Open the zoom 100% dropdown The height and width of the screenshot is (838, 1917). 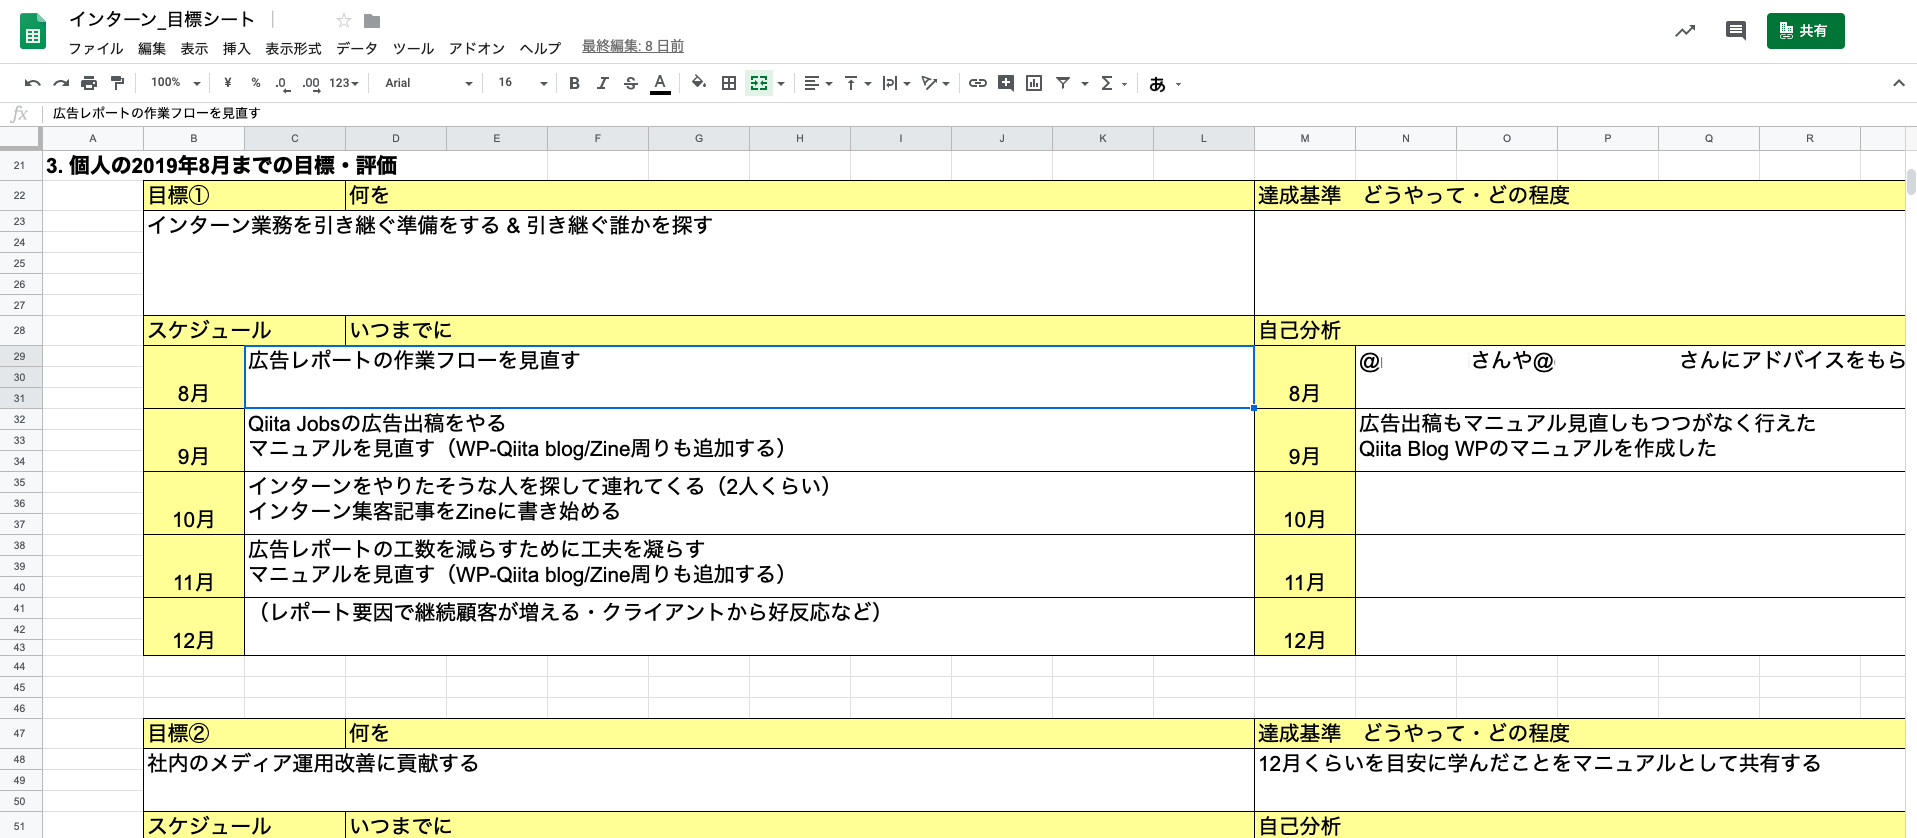pyautogui.click(x=175, y=83)
